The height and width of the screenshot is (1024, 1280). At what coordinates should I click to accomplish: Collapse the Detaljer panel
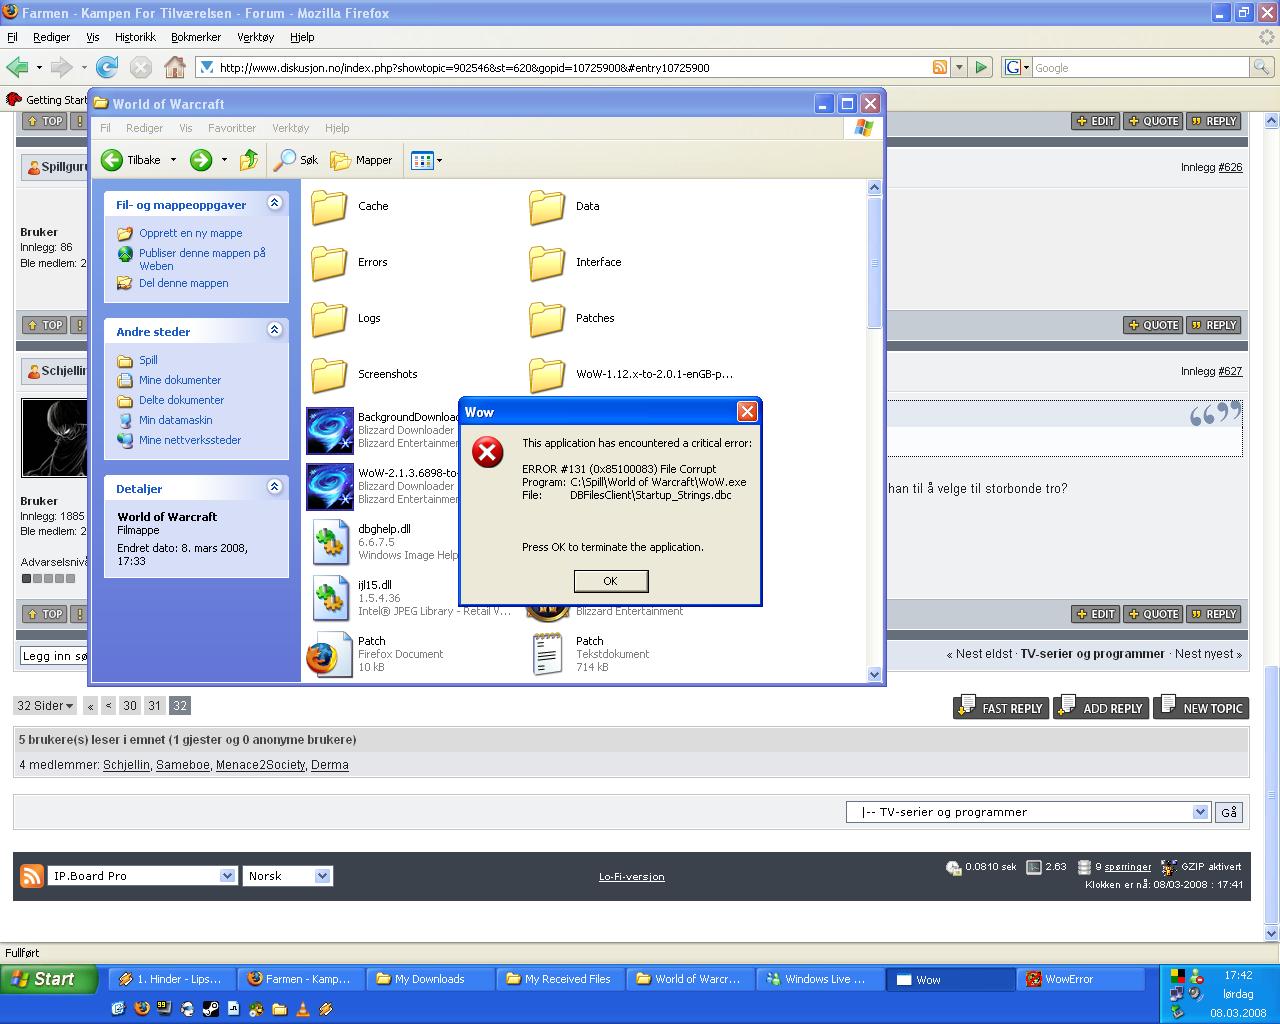(x=274, y=487)
